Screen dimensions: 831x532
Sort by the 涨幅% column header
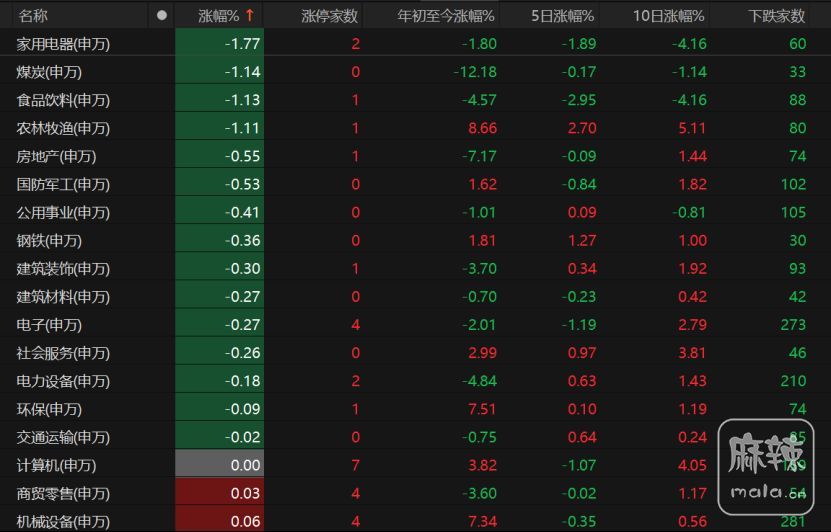click(218, 16)
